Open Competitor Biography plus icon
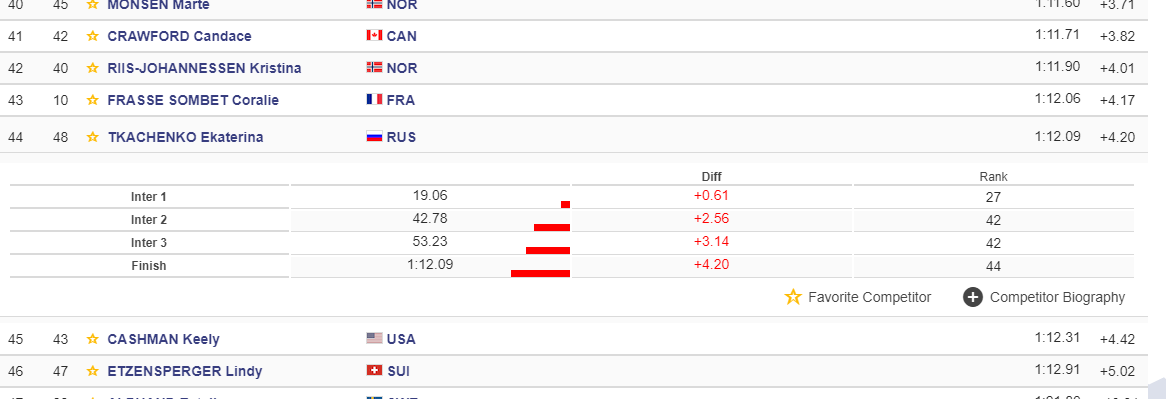This screenshot has height=399, width=1166. (972, 297)
